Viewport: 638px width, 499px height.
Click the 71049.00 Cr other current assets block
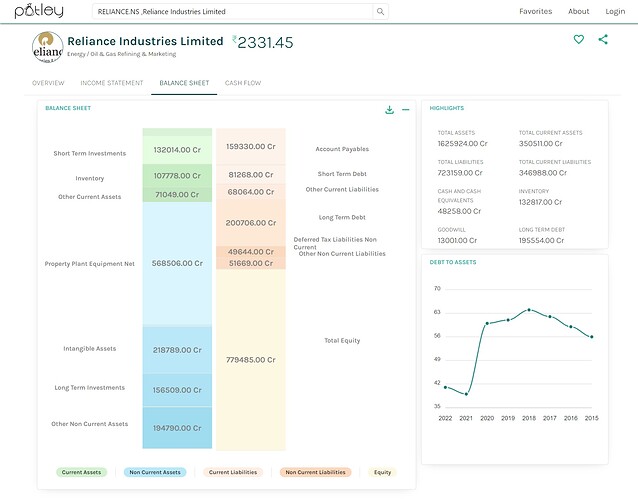point(177,195)
